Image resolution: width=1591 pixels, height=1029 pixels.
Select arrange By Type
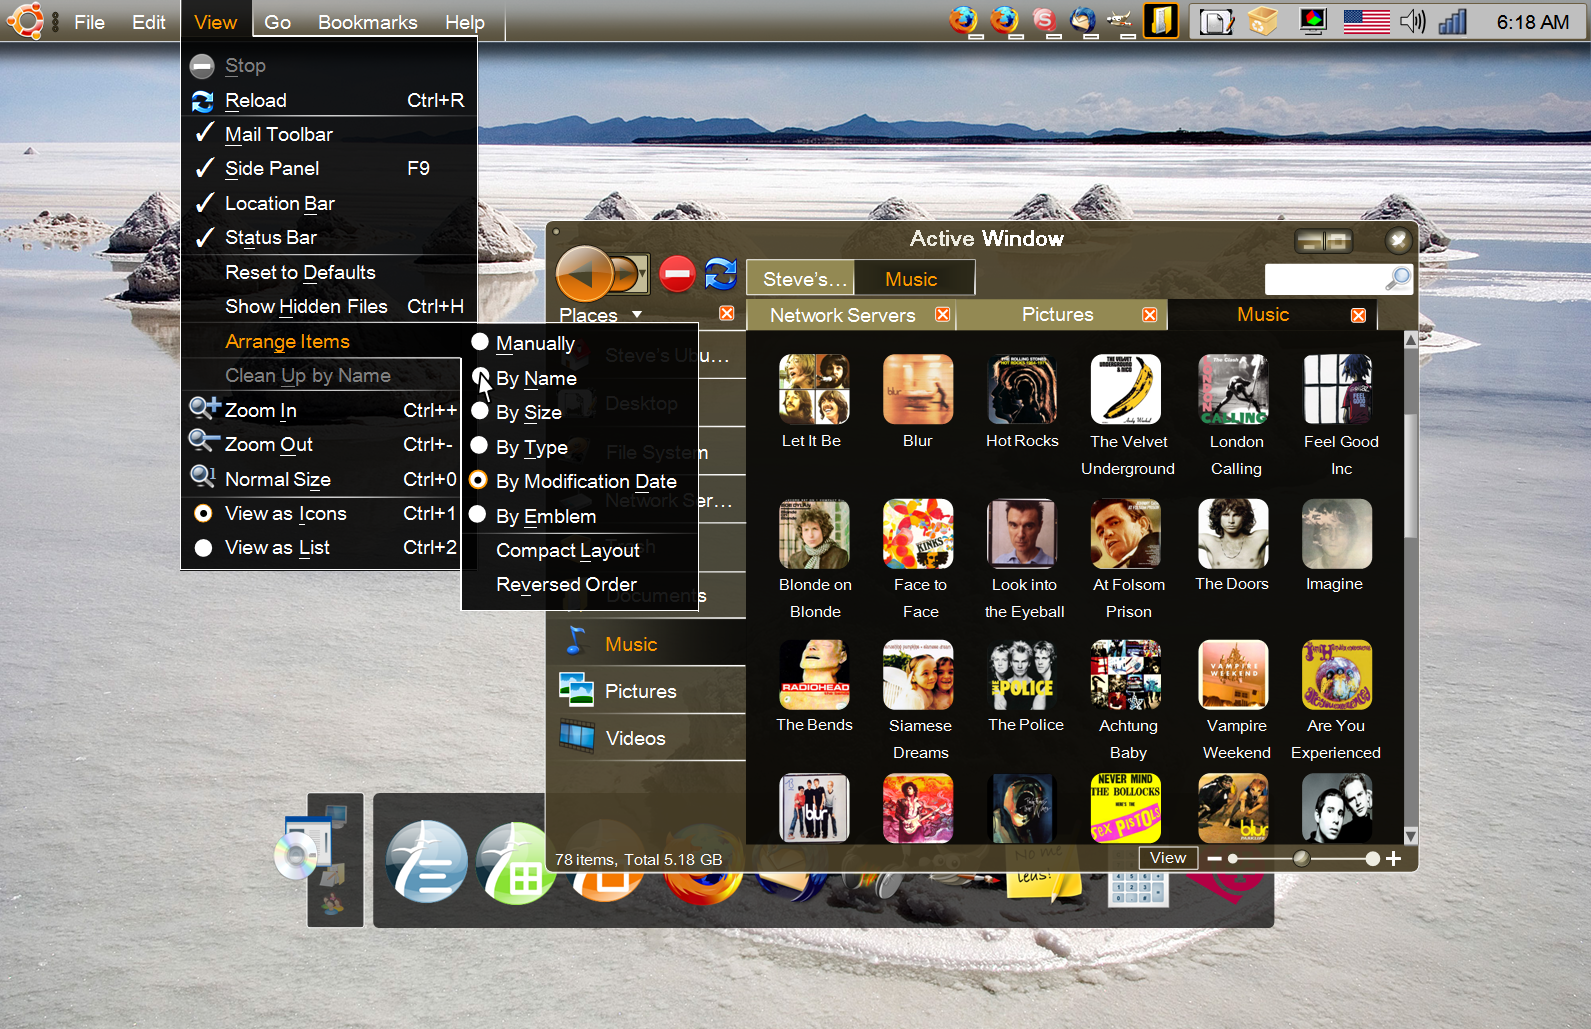580,447
